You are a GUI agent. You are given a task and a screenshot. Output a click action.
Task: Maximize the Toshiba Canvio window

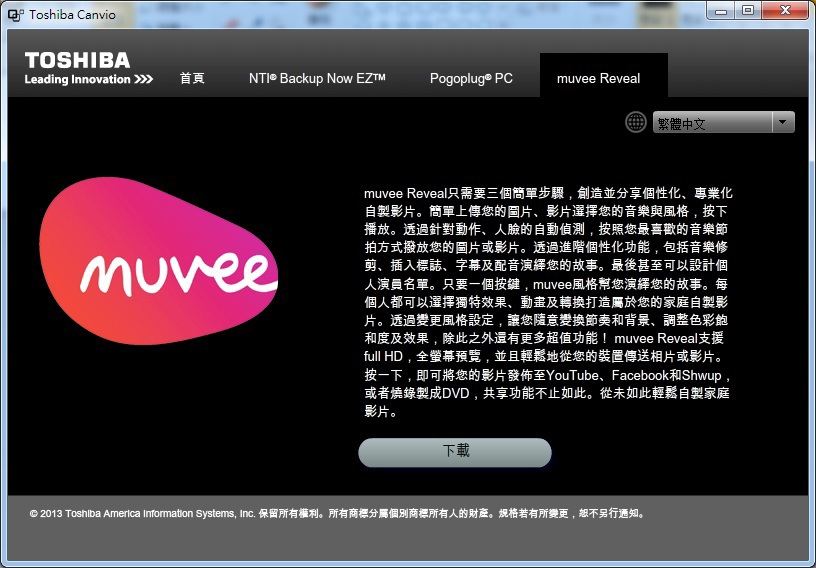(748, 11)
